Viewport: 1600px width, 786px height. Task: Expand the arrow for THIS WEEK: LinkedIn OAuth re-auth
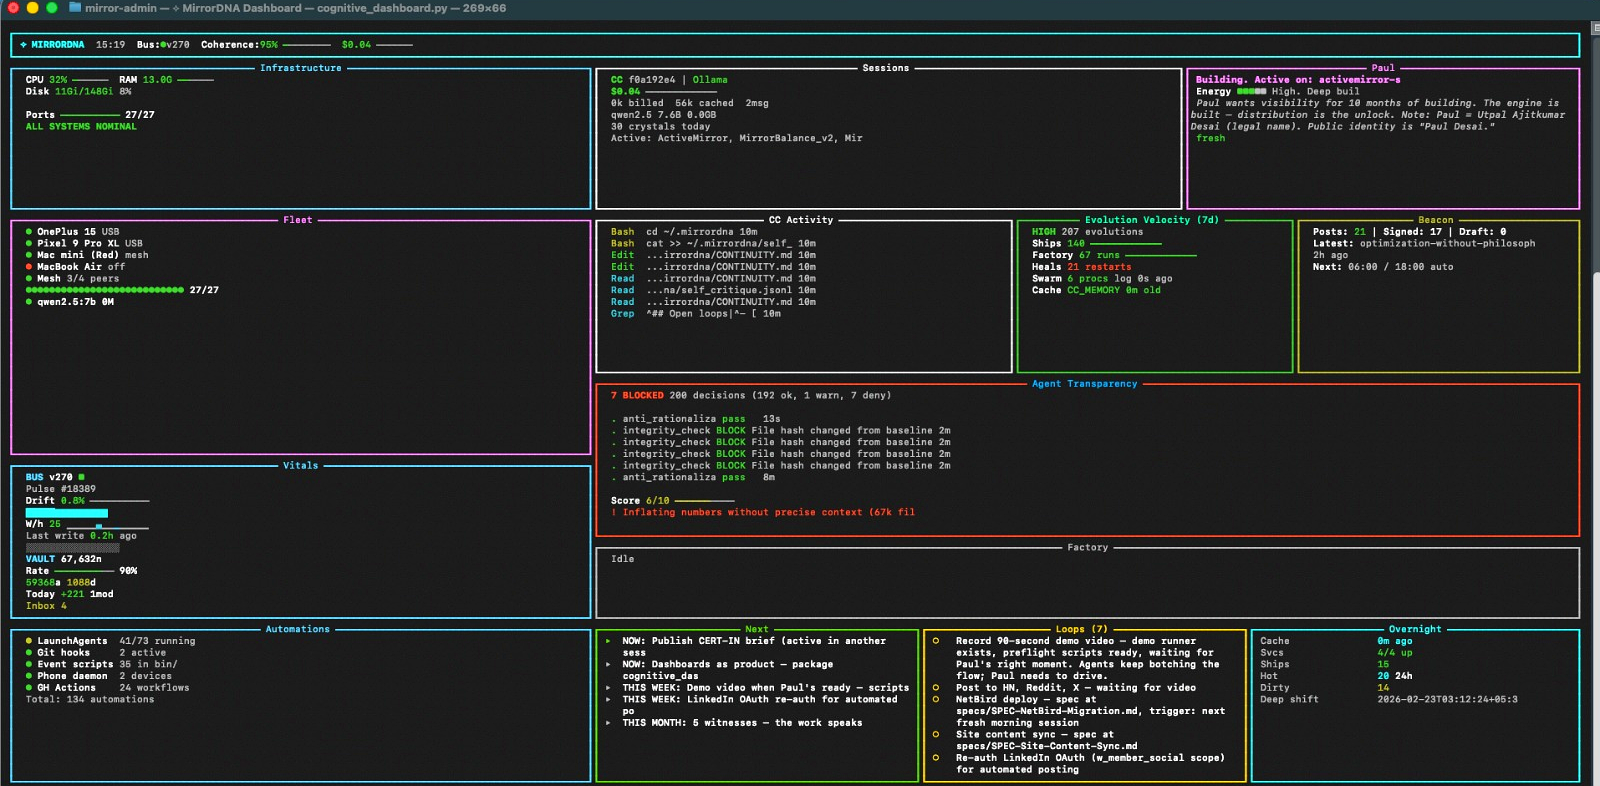(x=608, y=700)
